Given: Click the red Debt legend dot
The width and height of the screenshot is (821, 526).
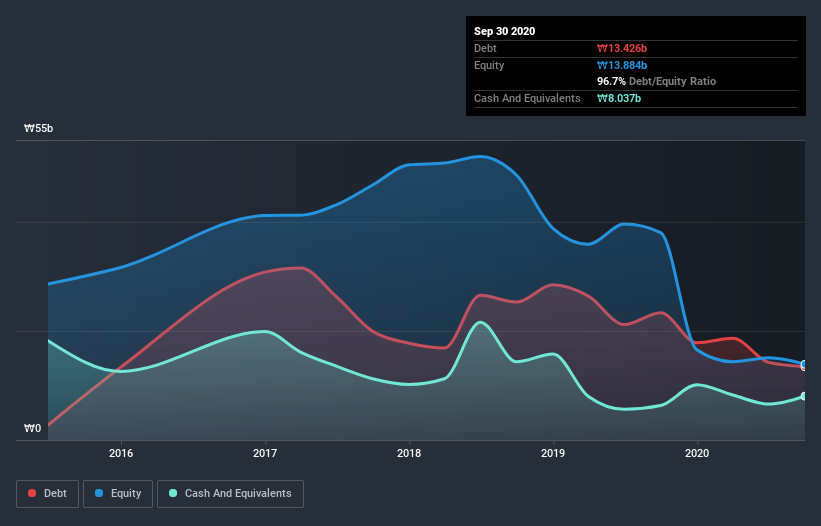Looking at the screenshot, I should (x=32, y=493).
